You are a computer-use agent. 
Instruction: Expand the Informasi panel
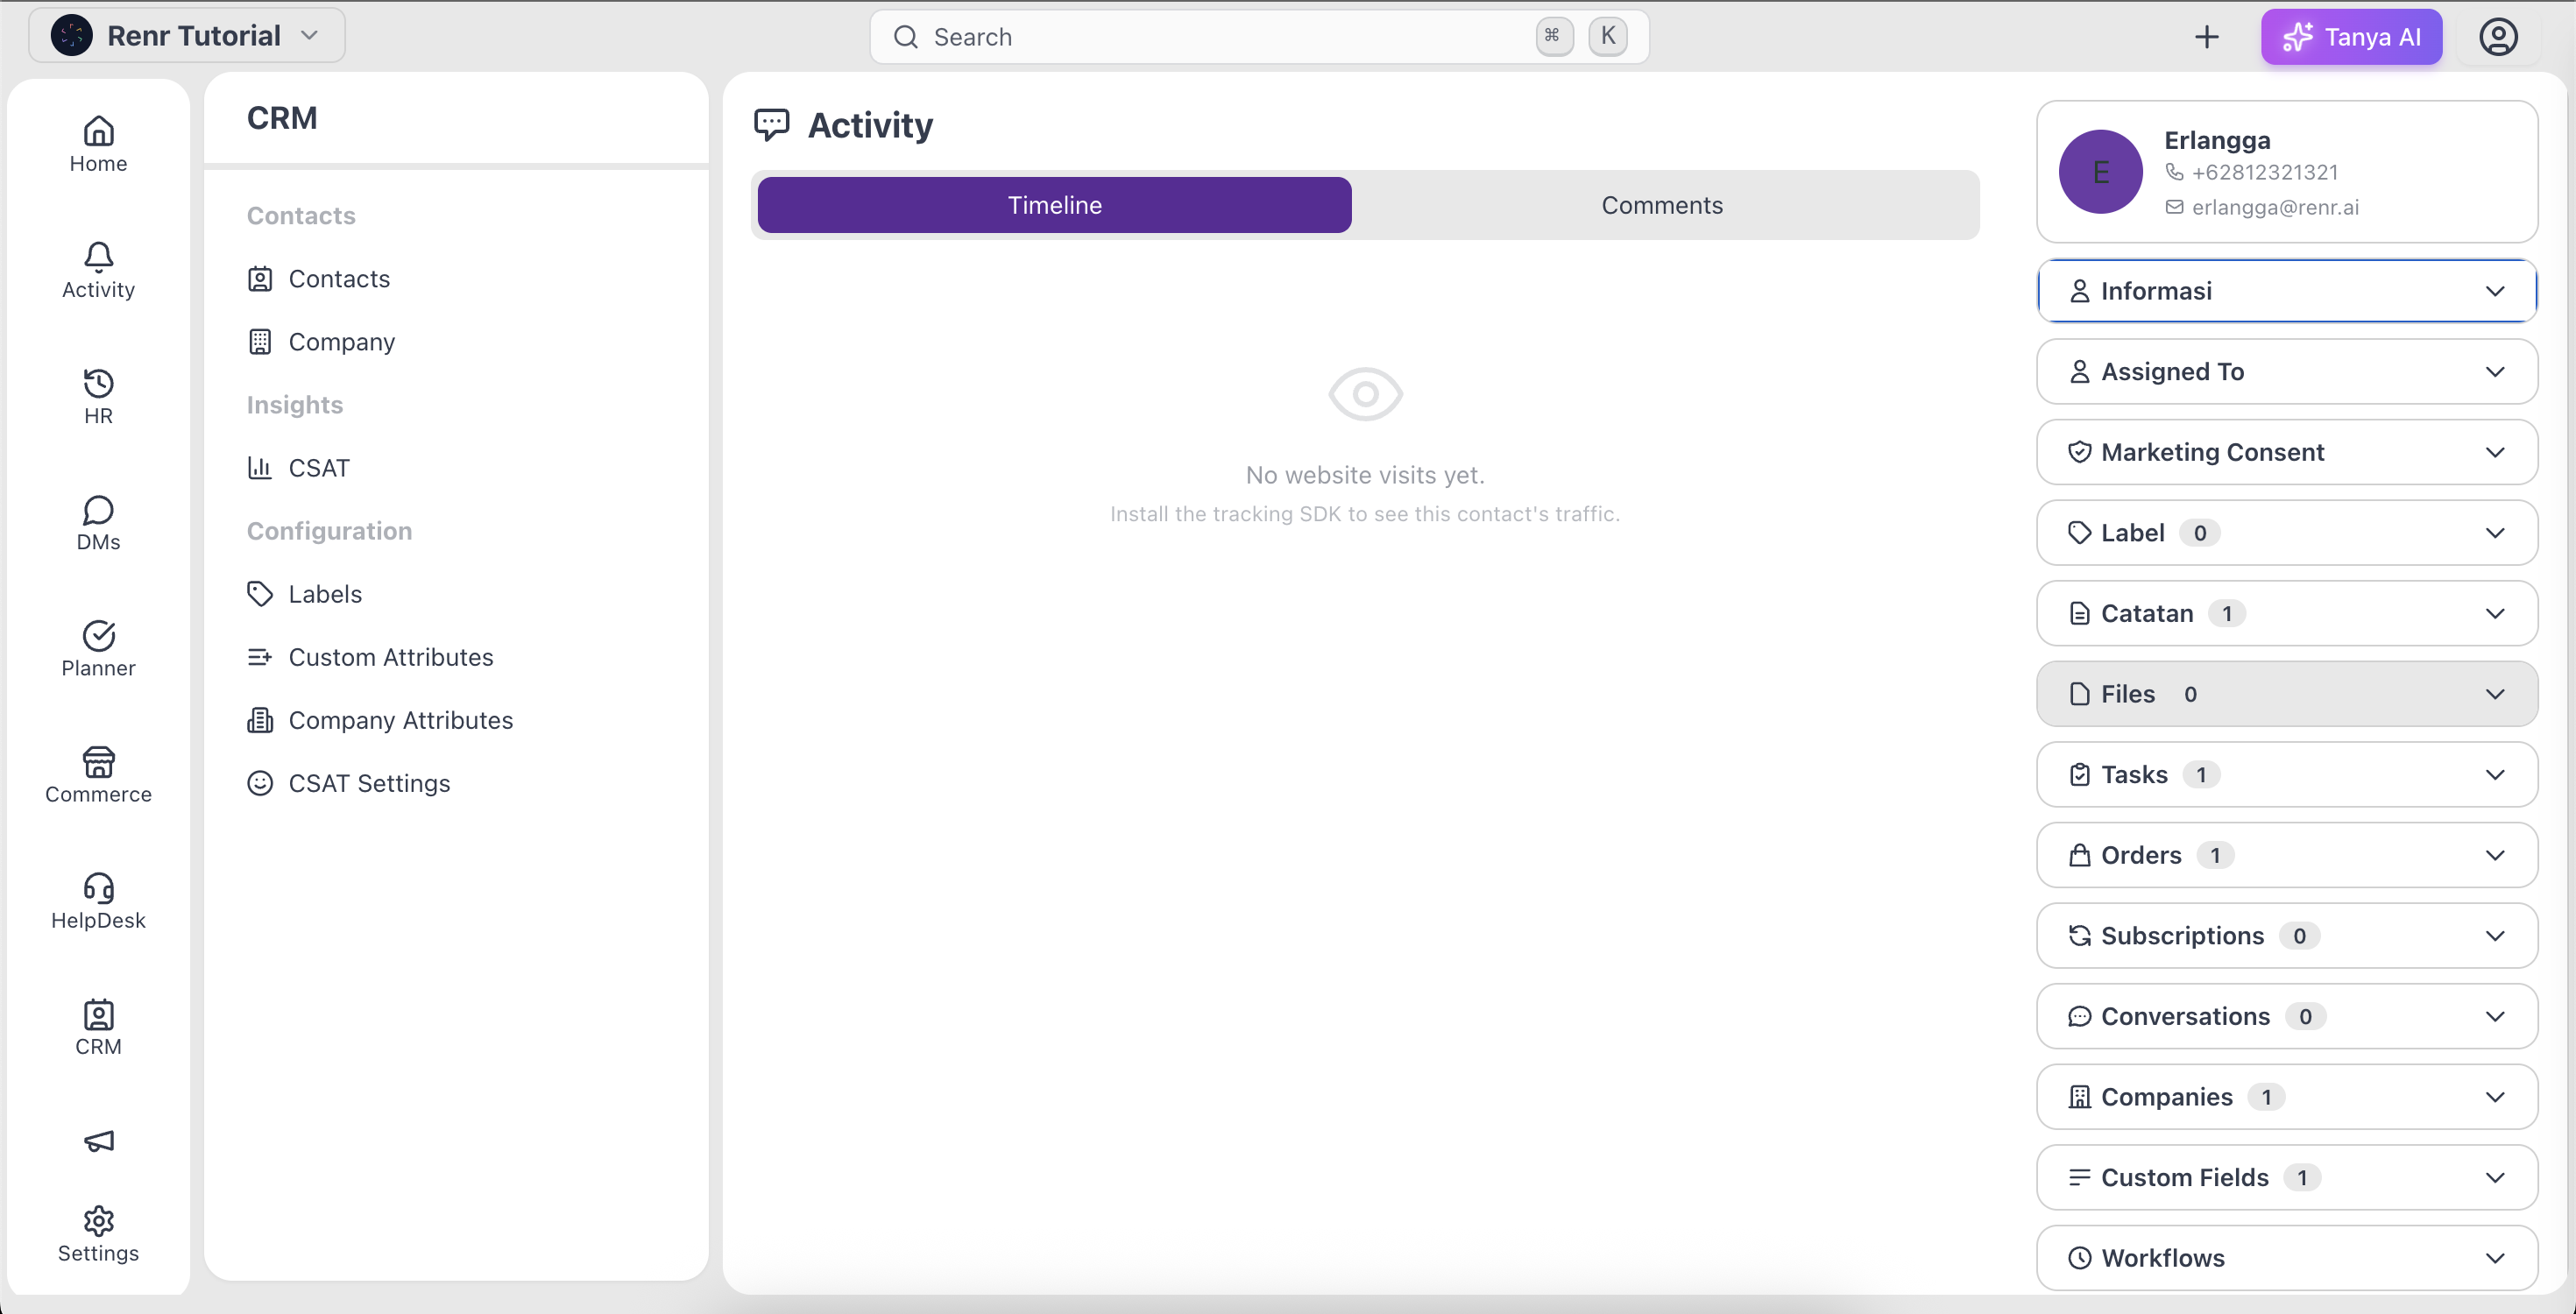[x=2286, y=291]
